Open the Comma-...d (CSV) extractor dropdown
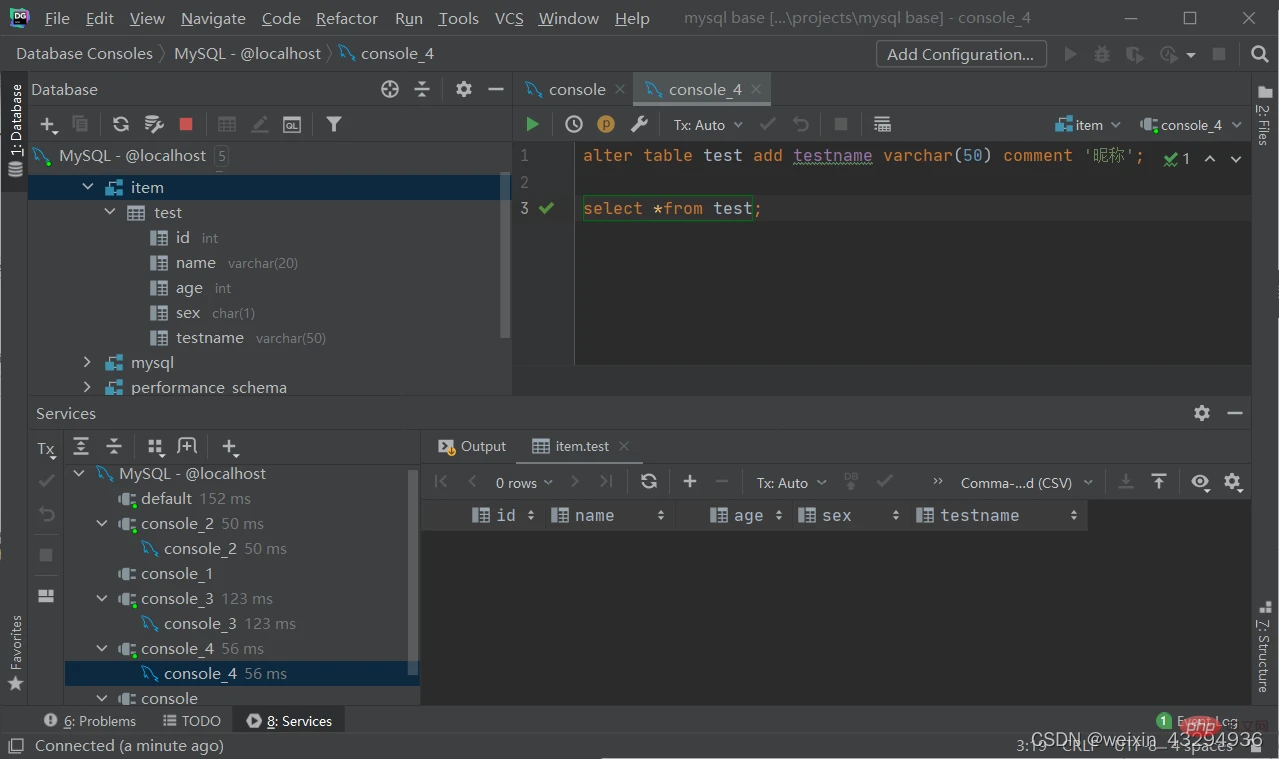Screen dimensions: 1279x759 pyautogui.click(x=1026, y=483)
